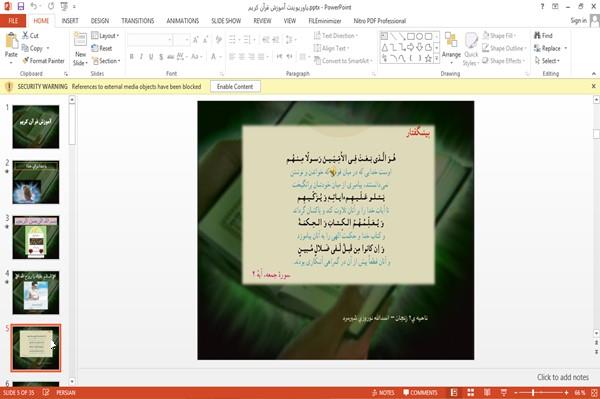Open the Text Direction dropdown

click(336, 36)
